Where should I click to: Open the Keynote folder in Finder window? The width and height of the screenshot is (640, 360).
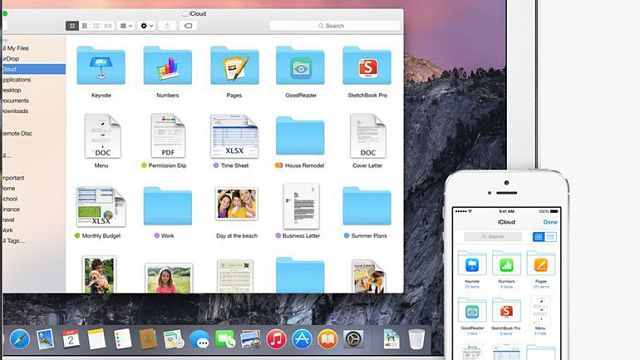101,66
